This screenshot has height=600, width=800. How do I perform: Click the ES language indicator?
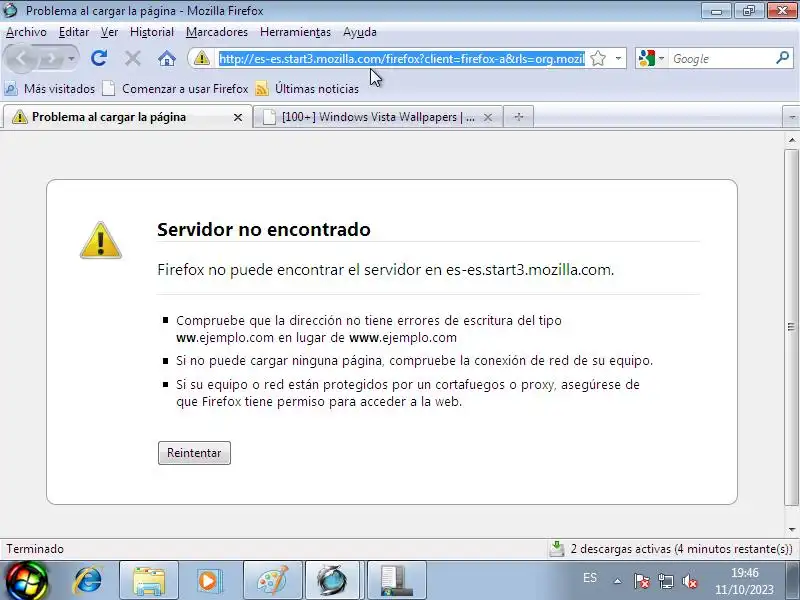590,578
